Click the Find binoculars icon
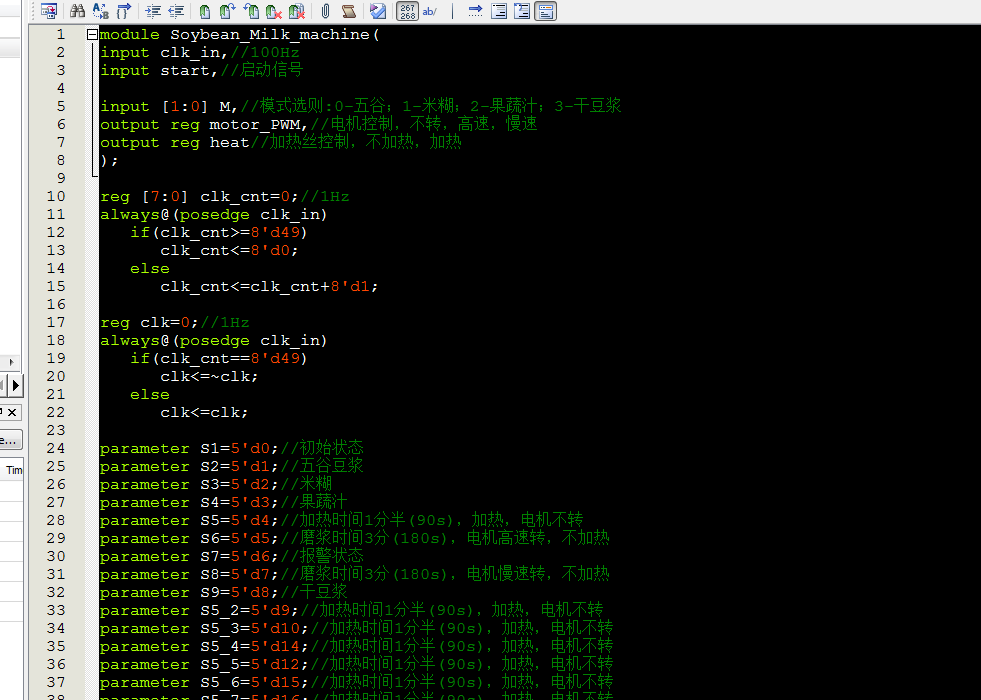 click(77, 11)
